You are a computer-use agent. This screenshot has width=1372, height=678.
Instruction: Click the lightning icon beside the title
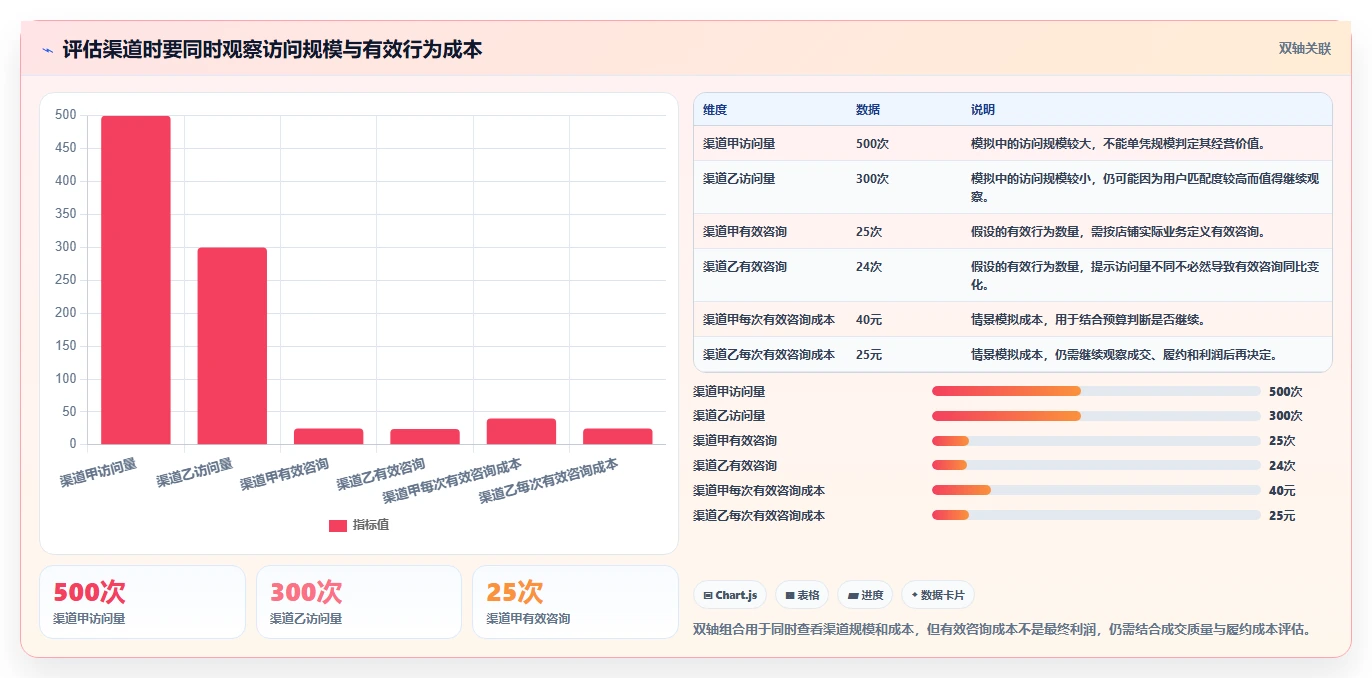[x=48, y=50]
